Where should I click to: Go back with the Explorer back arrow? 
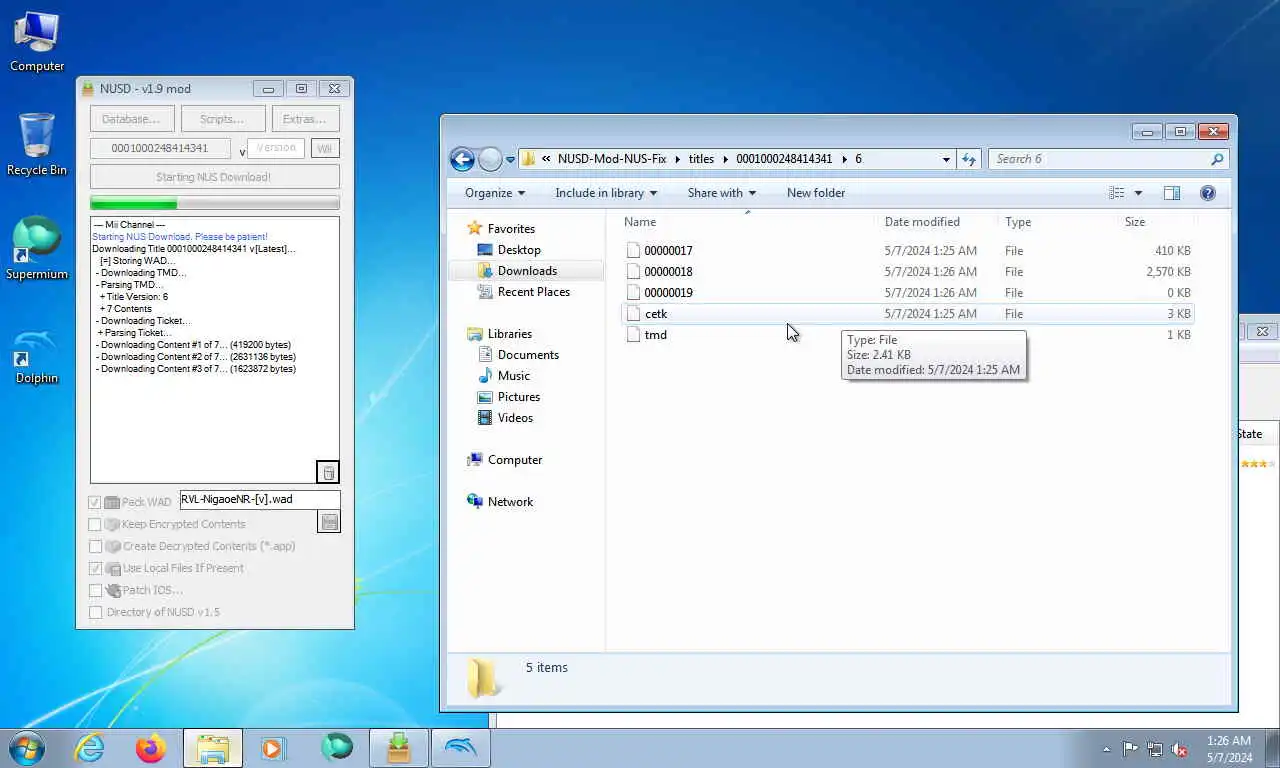pos(462,159)
